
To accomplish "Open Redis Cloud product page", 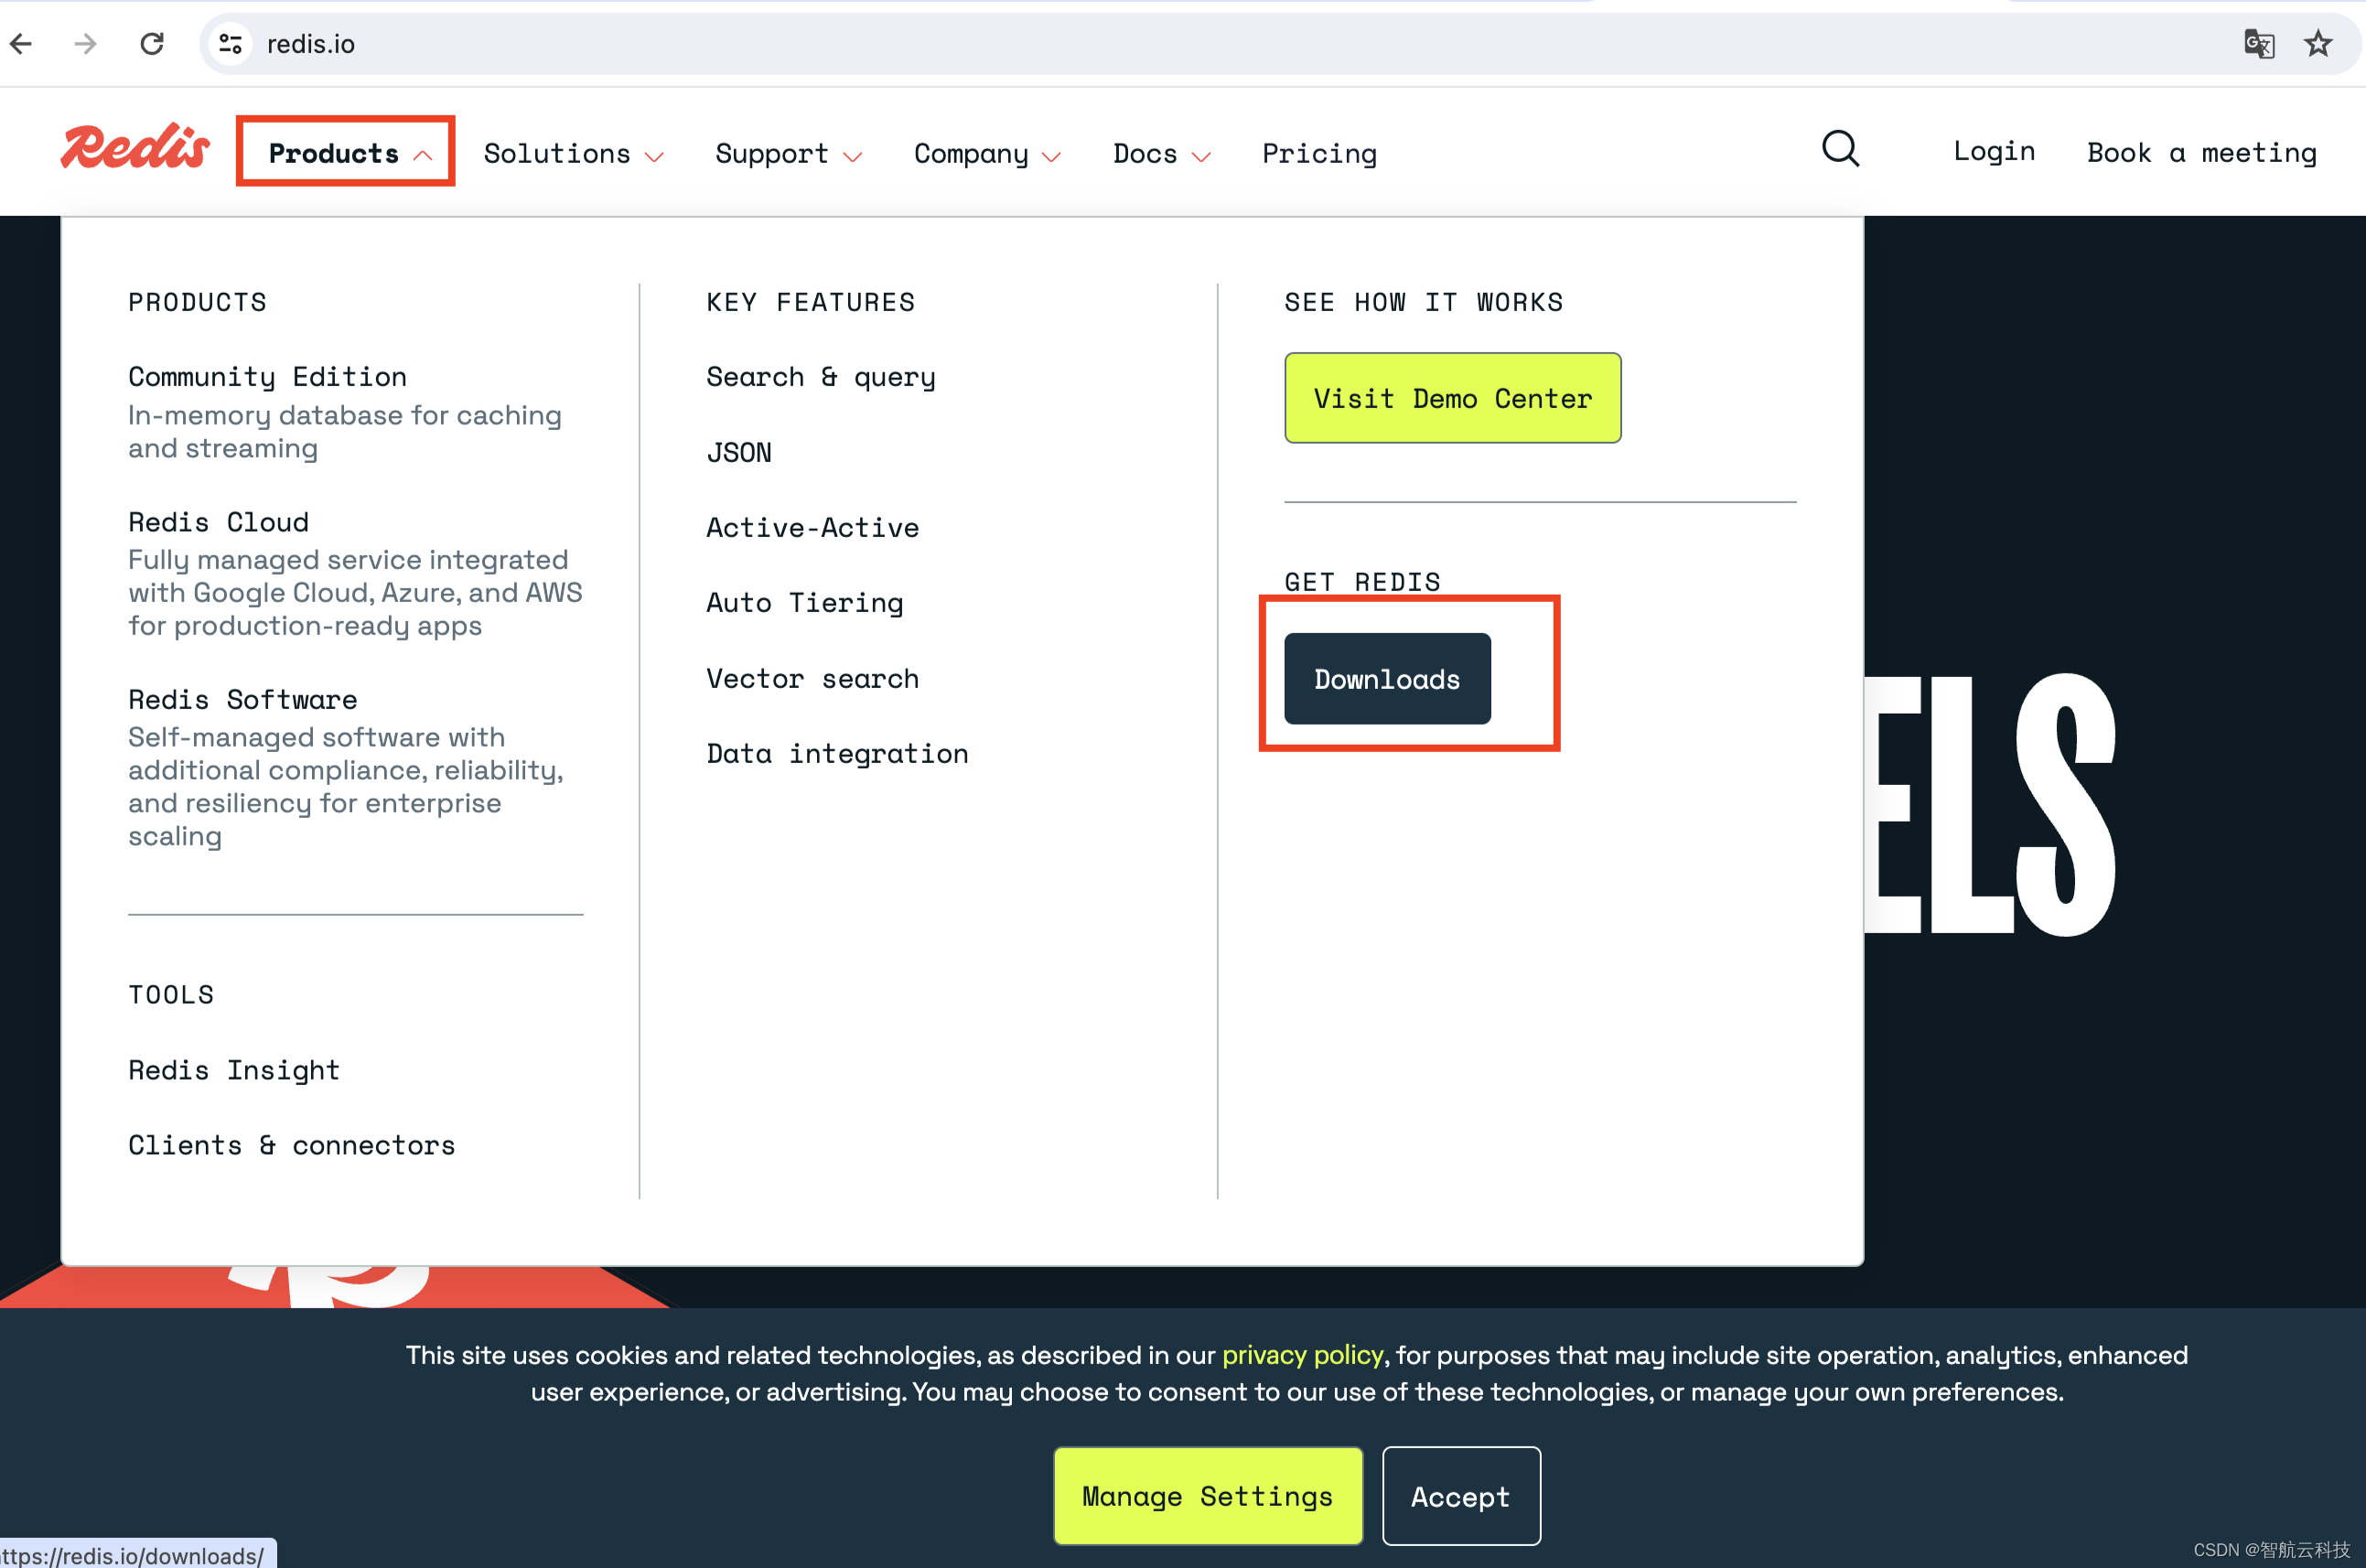I will coord(218,522).
